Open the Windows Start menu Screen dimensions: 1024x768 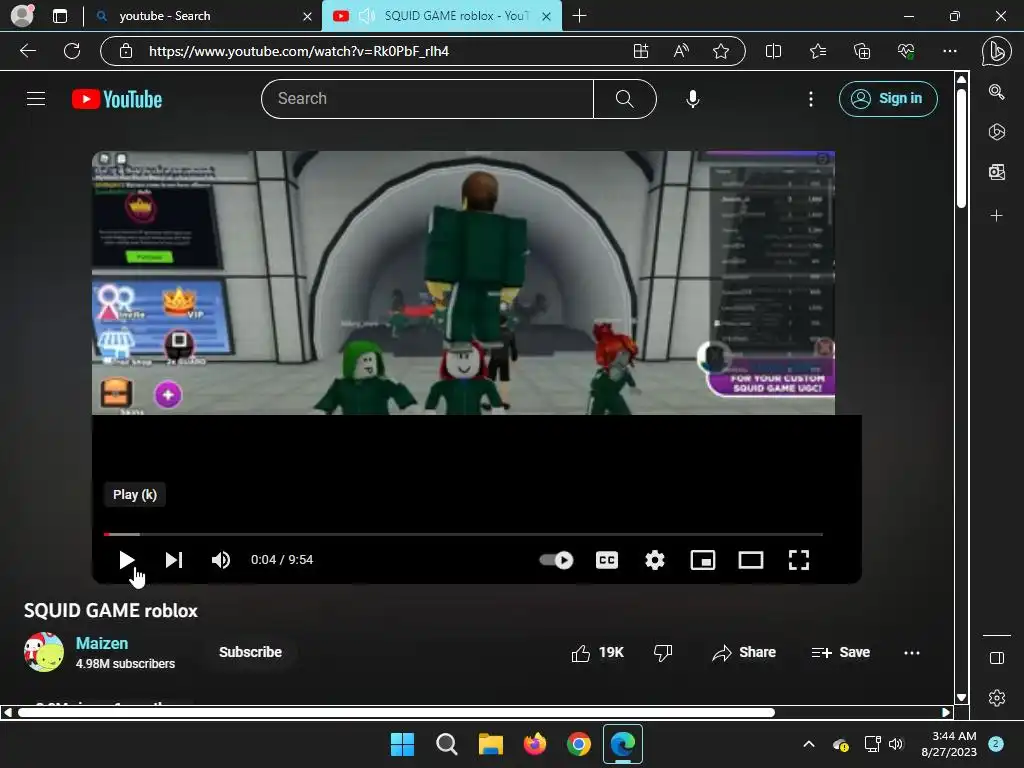pos(402,744)
